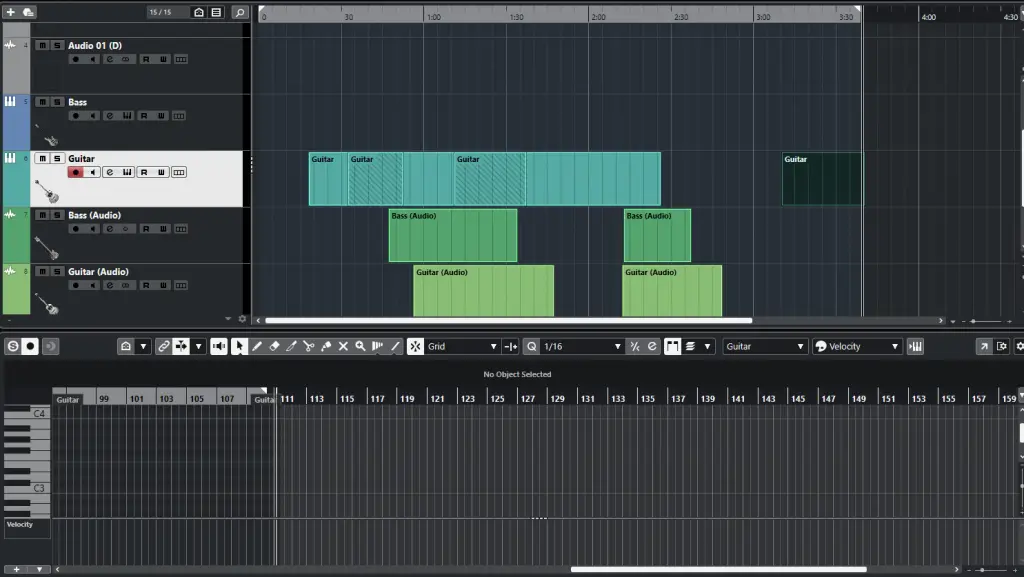The image size is (1024, 577).
Task: Select the Zoom magnifier tool
Action: coord(360,346)
